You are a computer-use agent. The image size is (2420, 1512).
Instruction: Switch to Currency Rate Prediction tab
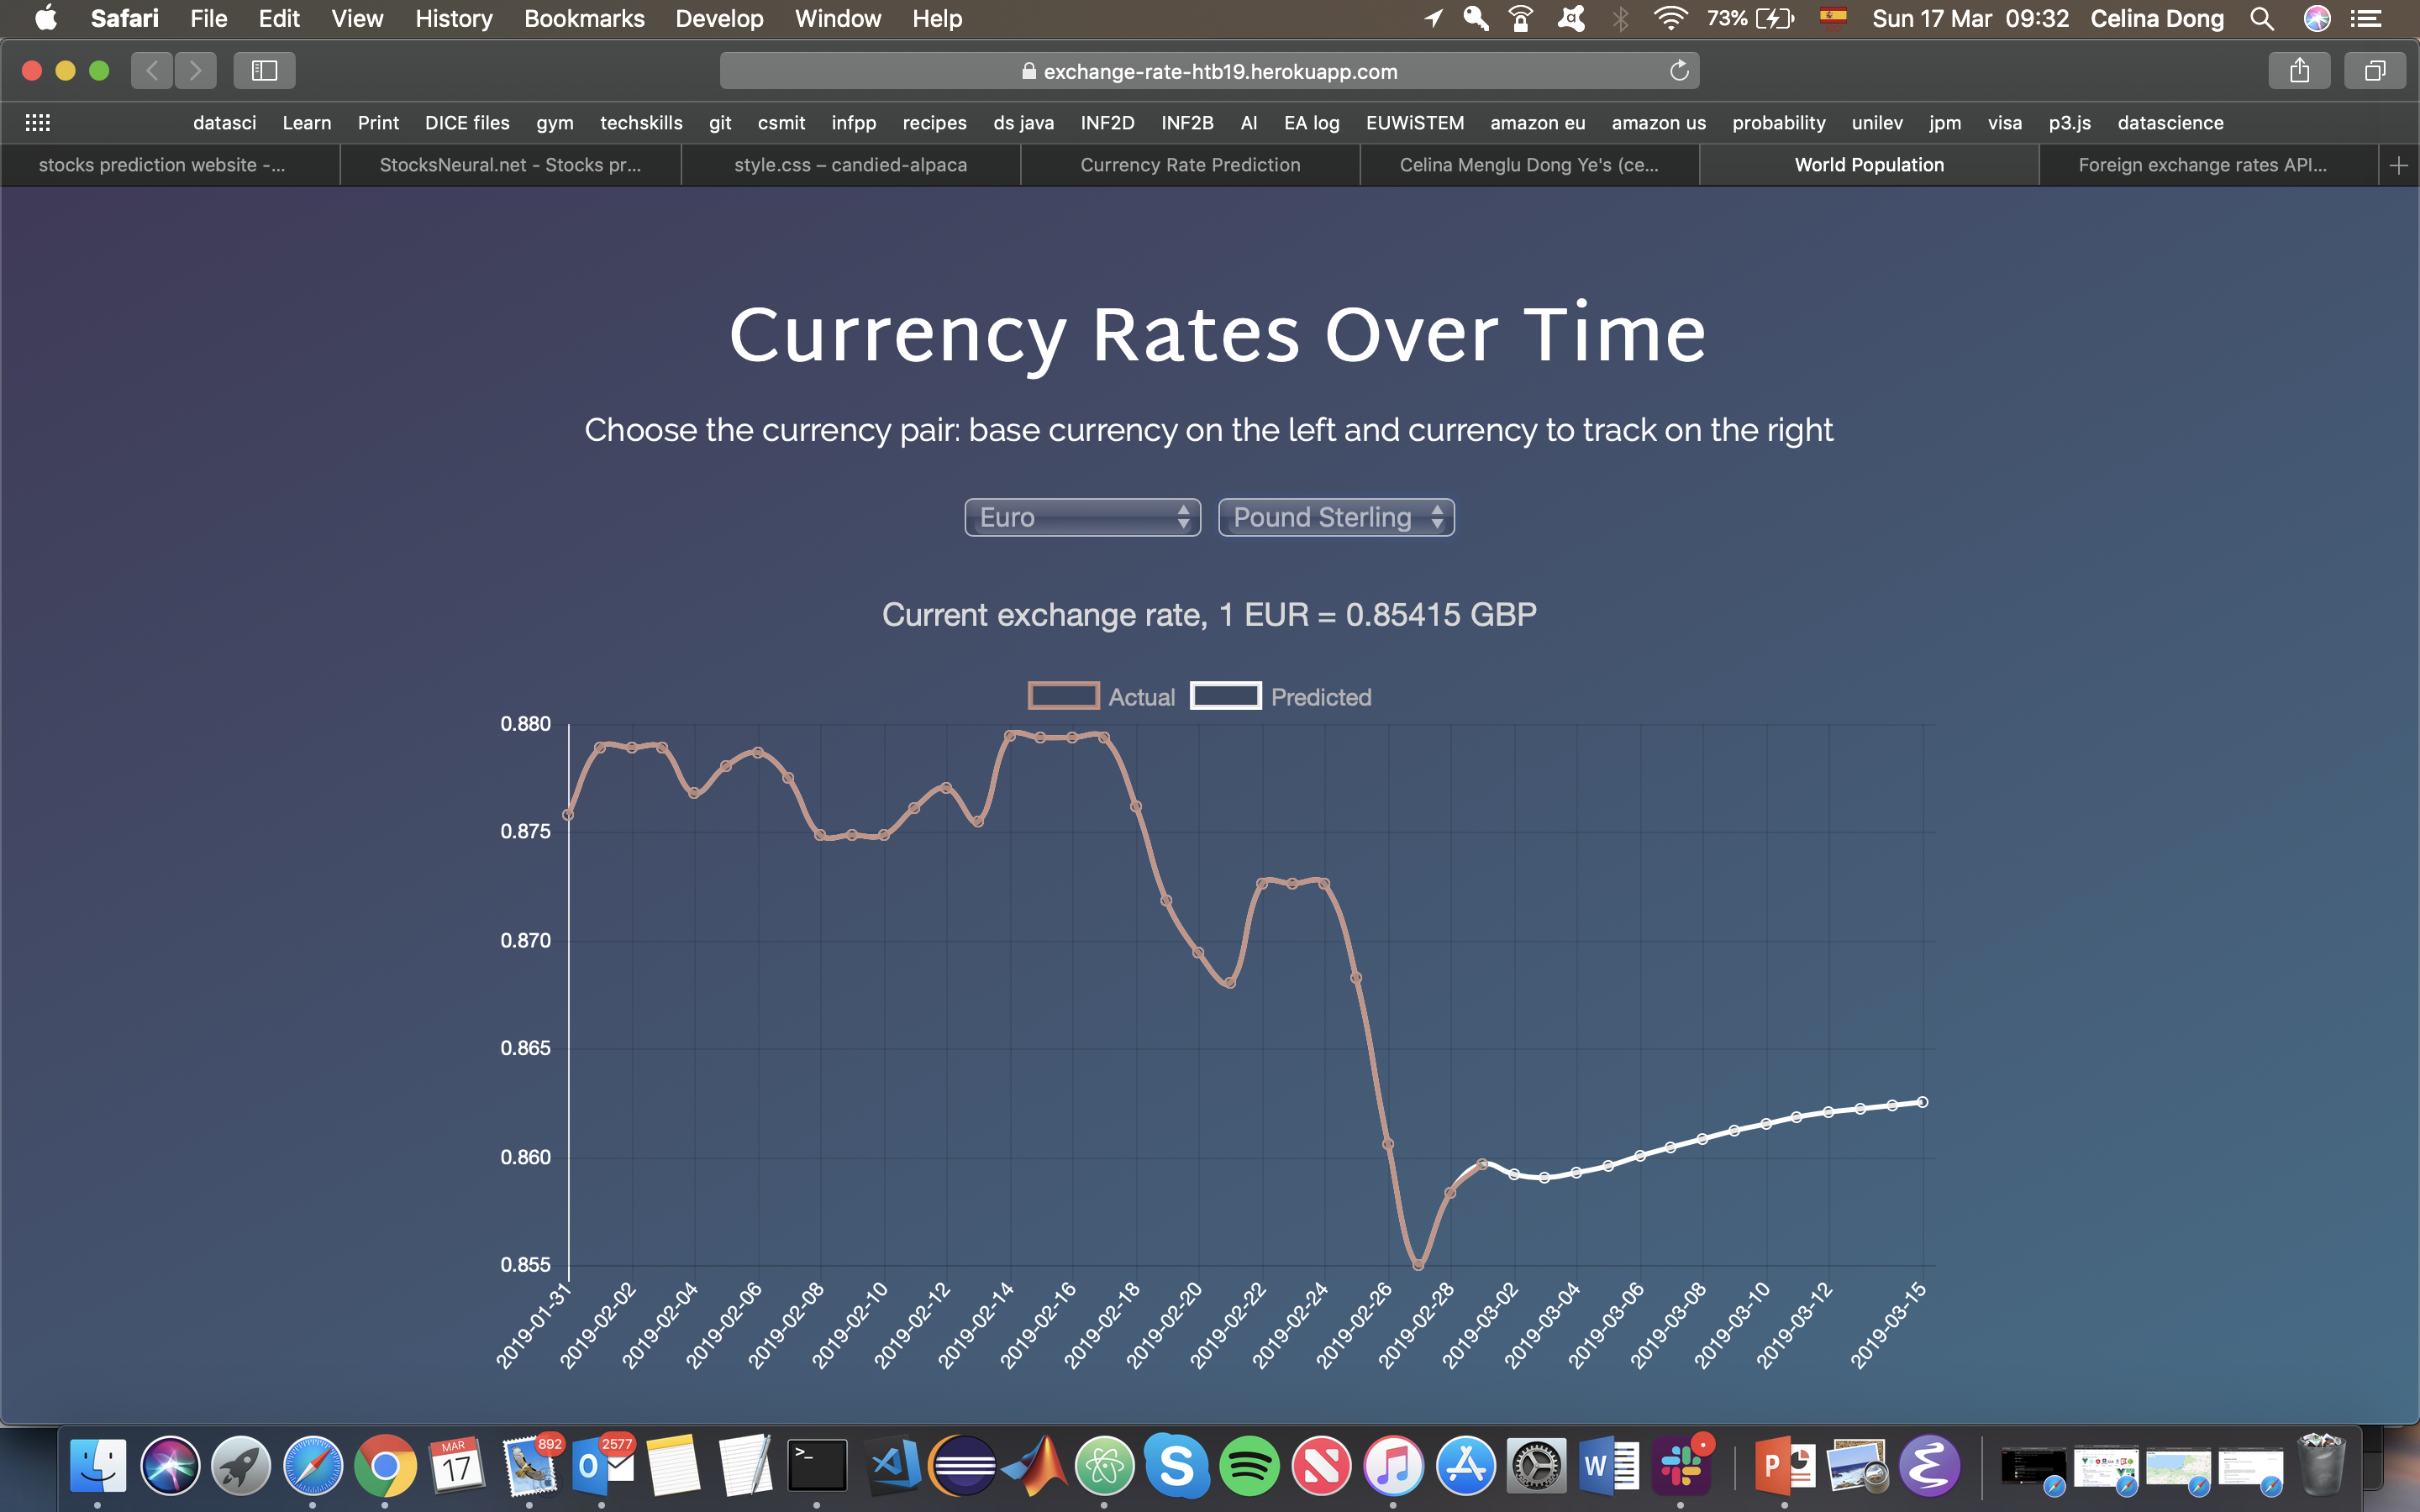(1190, 165)
